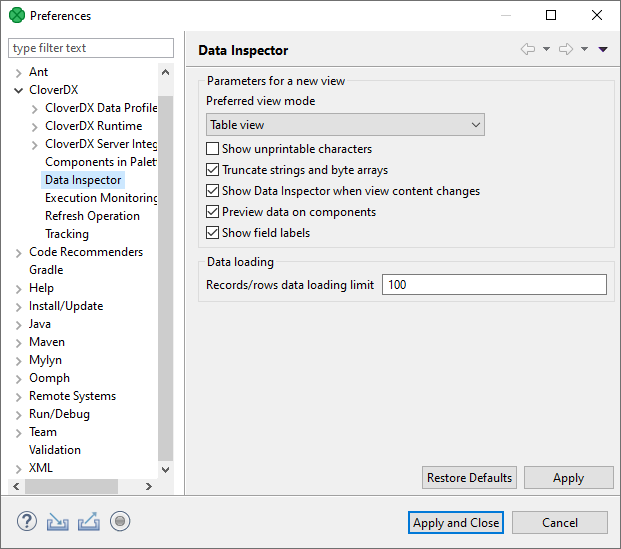The width and height of the screenshot is (621, 549).
Task: Expand the CloverDX Server Integration node
Action: [35, 145]
